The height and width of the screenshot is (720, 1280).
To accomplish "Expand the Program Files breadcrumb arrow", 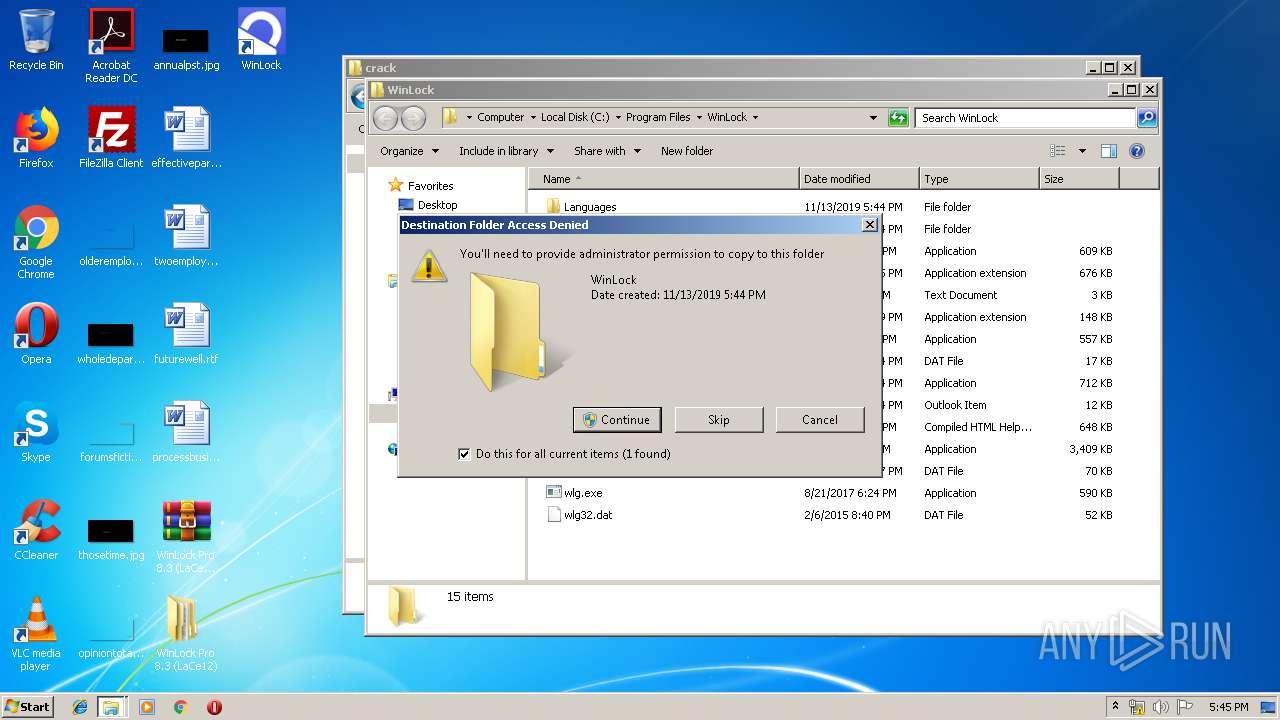I will pos(699,117).
